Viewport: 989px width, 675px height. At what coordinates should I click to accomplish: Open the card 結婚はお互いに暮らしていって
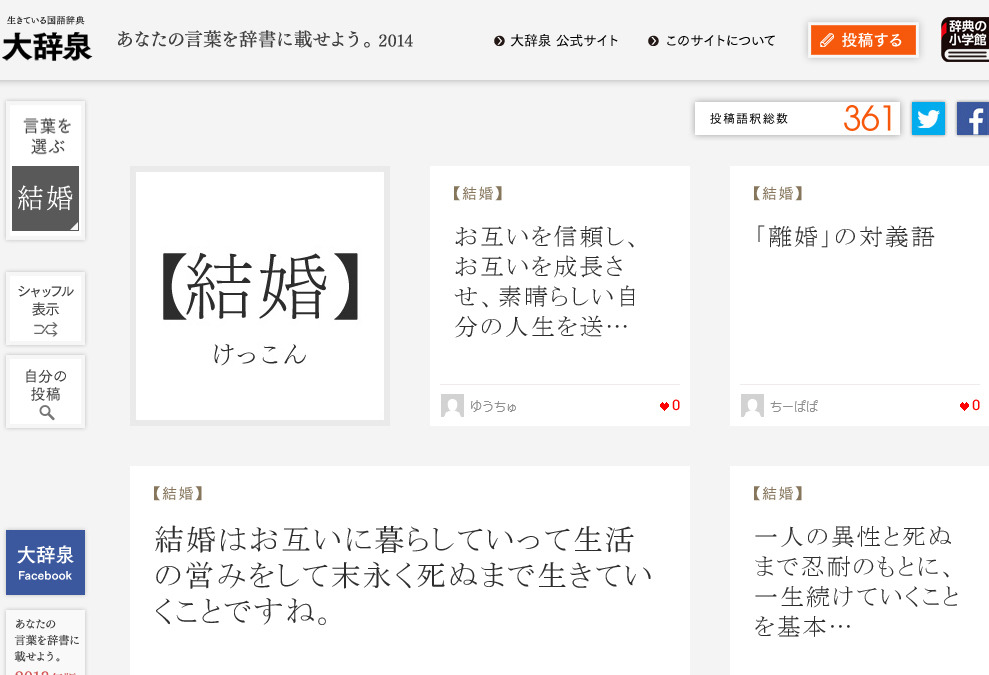click(x=410, y=571)
